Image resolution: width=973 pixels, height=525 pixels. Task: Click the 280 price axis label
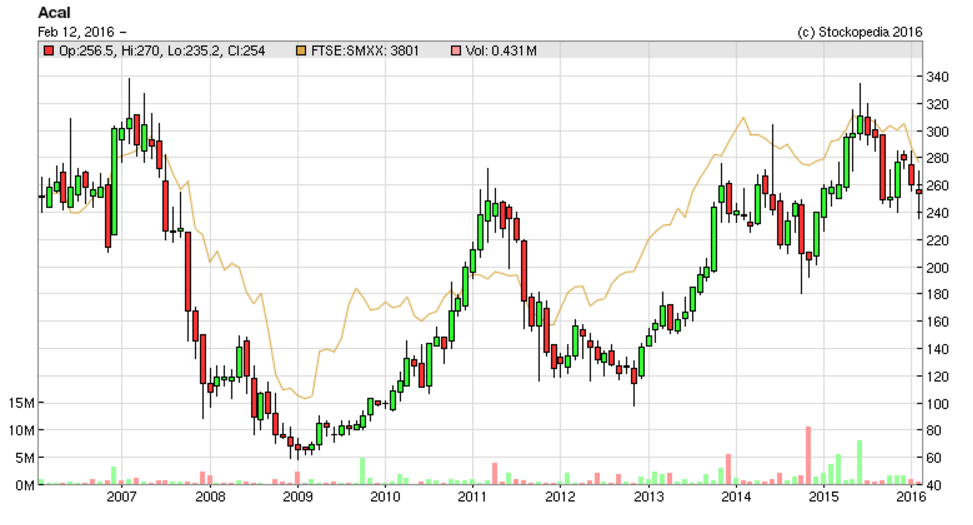[938, 158]
